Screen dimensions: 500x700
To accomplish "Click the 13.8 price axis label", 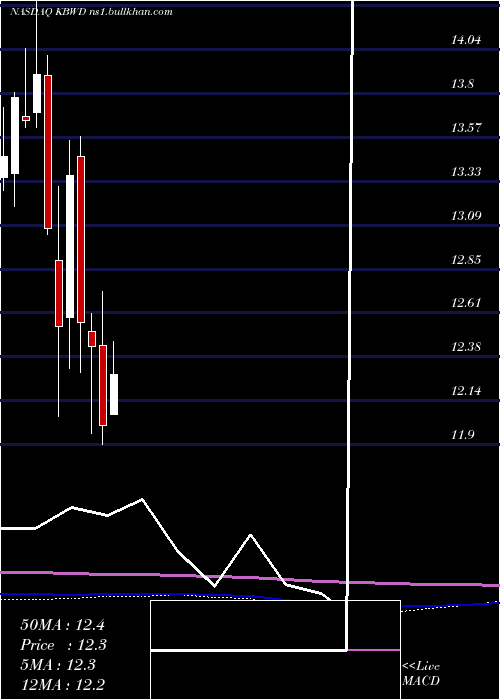I will pyautogui.click(x=462, y=84).
